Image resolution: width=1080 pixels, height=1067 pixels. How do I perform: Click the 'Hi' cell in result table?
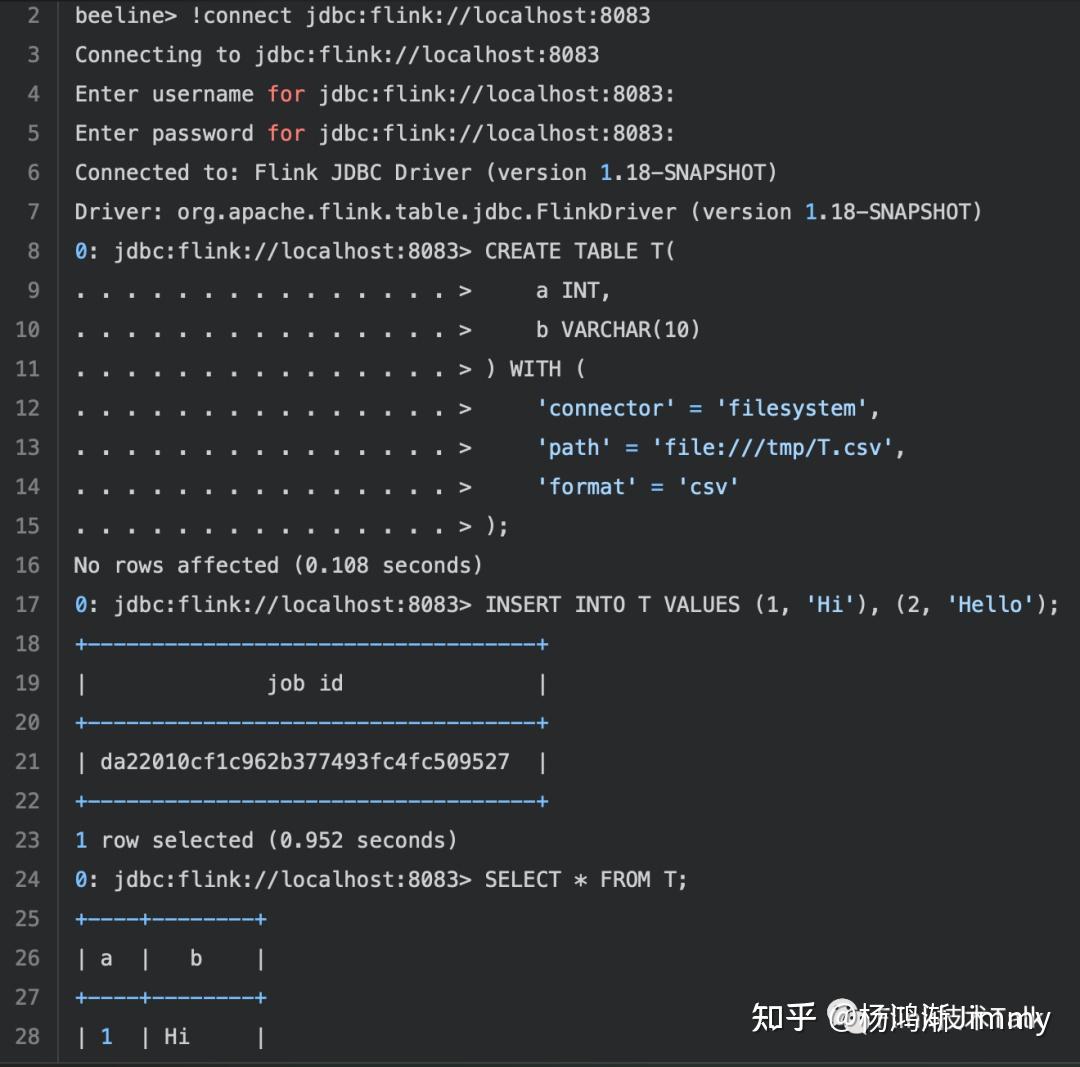(x=176, y=1036)
